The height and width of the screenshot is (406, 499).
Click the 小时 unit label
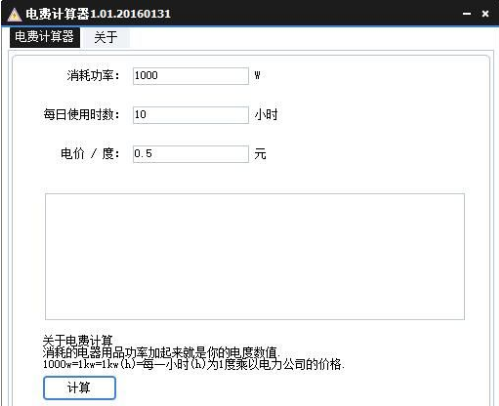click(266, 115)
